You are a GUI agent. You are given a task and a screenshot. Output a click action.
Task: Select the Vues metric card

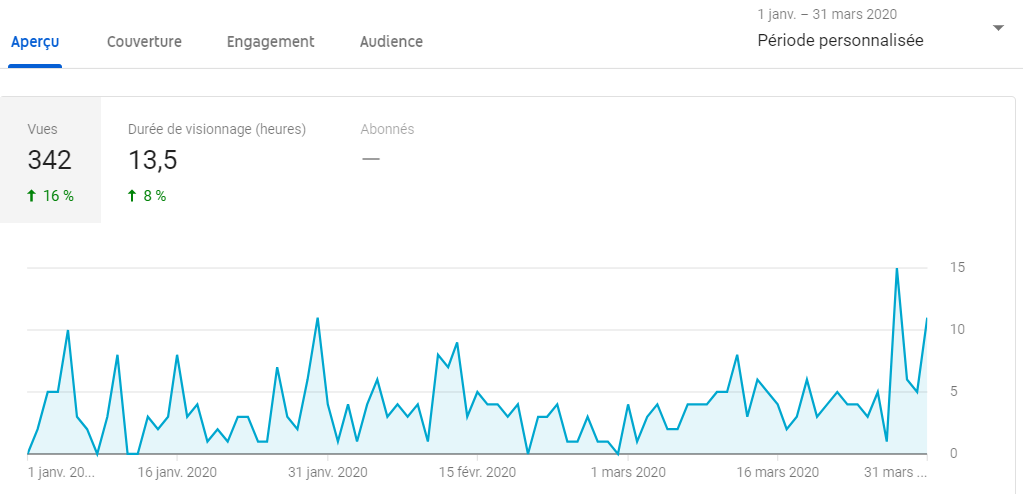[x=50, y=160]
